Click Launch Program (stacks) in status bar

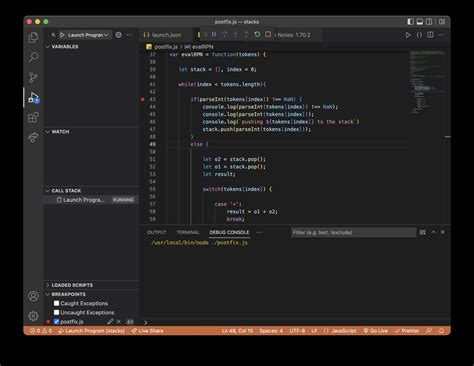click(91, 331)
